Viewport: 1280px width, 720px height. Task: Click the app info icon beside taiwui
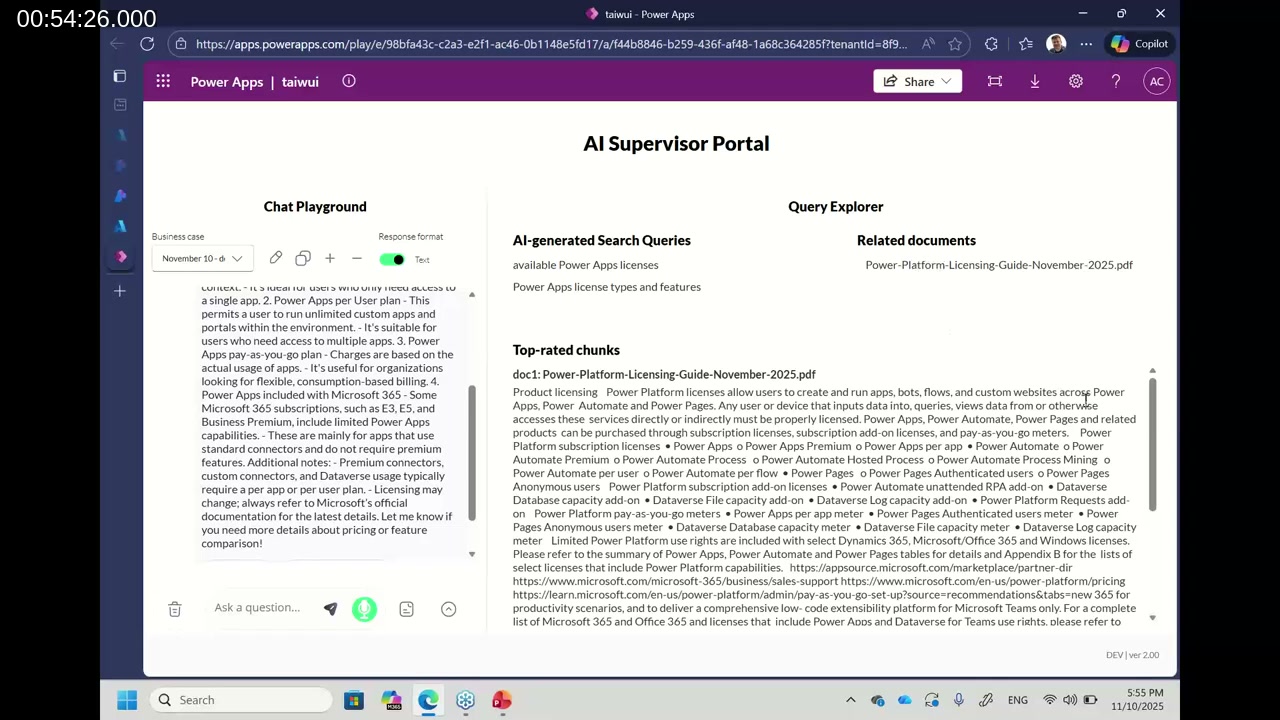coord(349,81)
